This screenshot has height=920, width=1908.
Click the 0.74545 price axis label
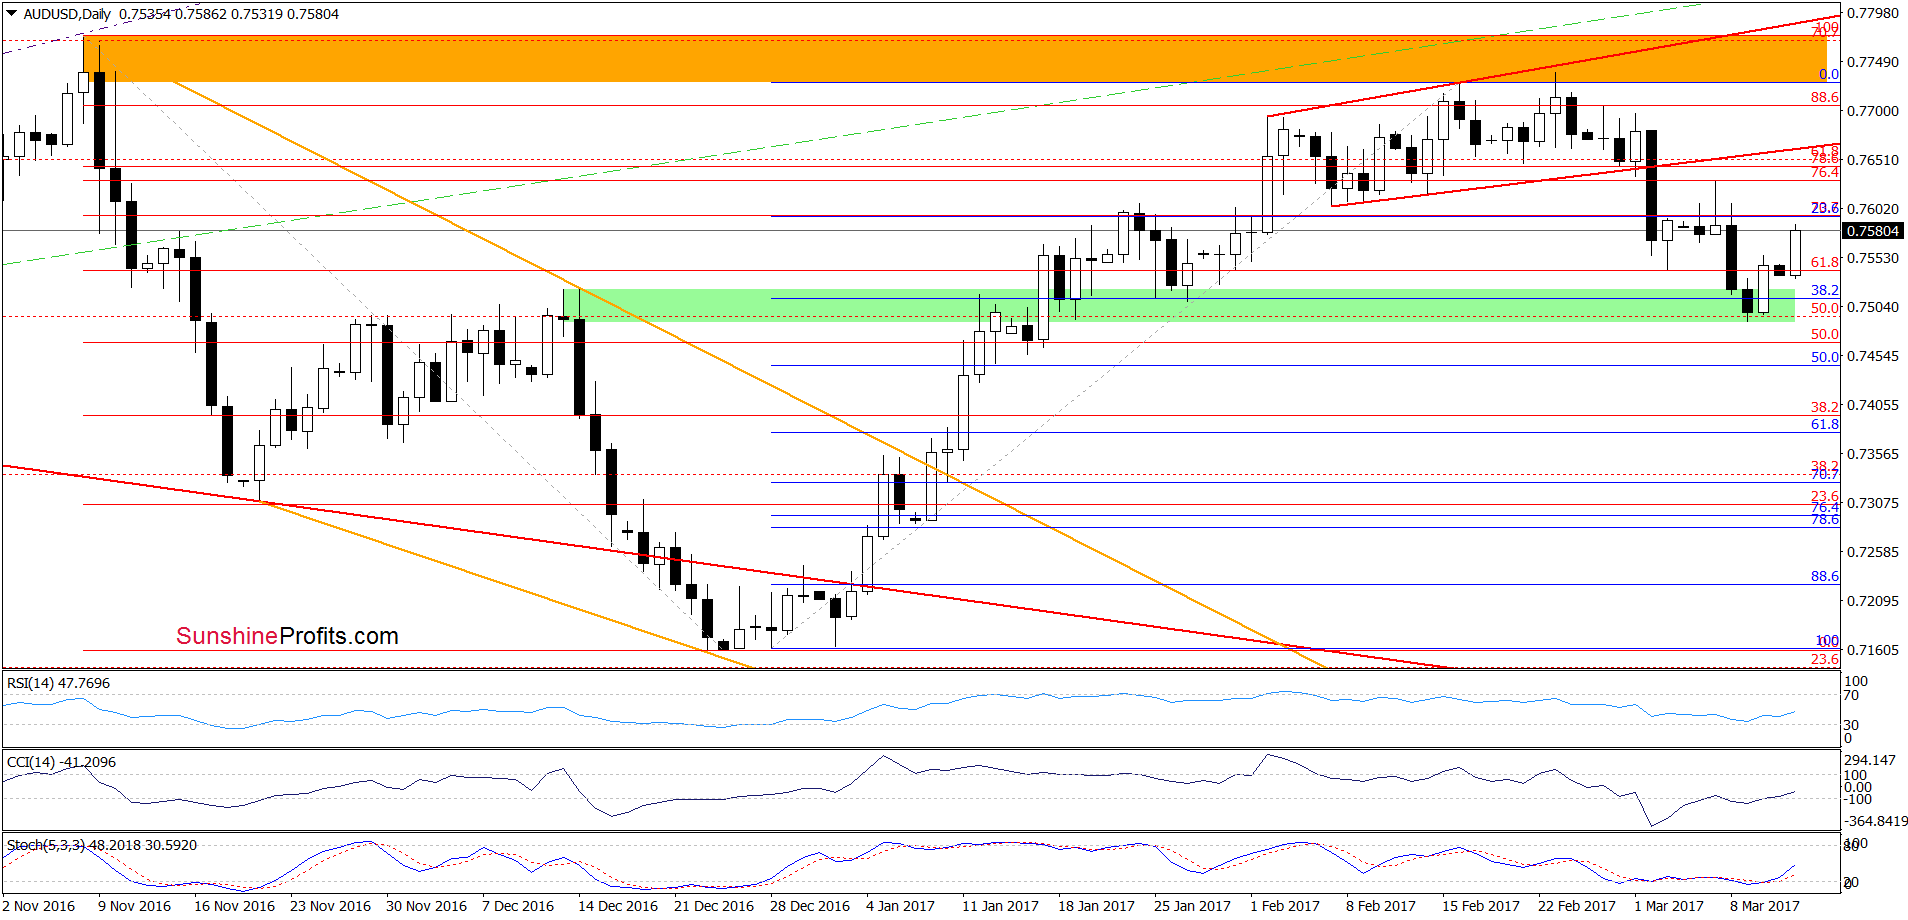tap(1872, 356)
